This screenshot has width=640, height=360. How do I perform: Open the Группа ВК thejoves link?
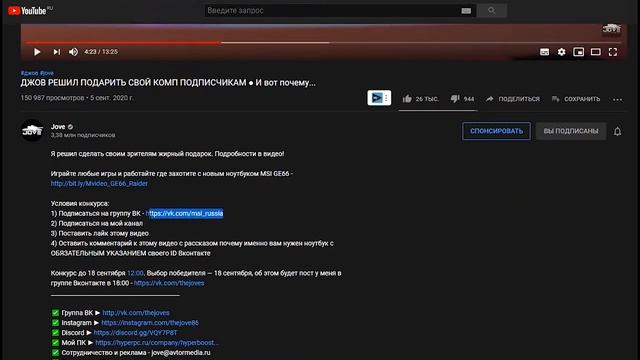[136, 313]
